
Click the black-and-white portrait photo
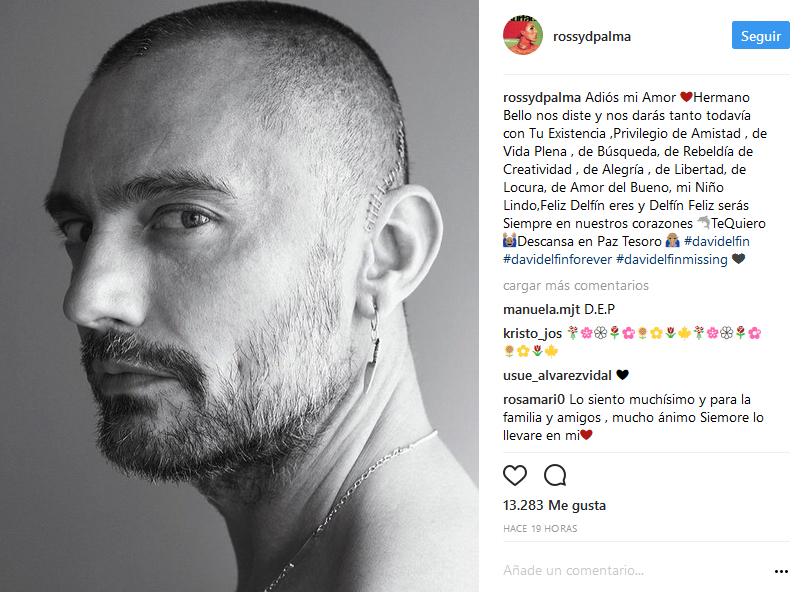(239, 296)
